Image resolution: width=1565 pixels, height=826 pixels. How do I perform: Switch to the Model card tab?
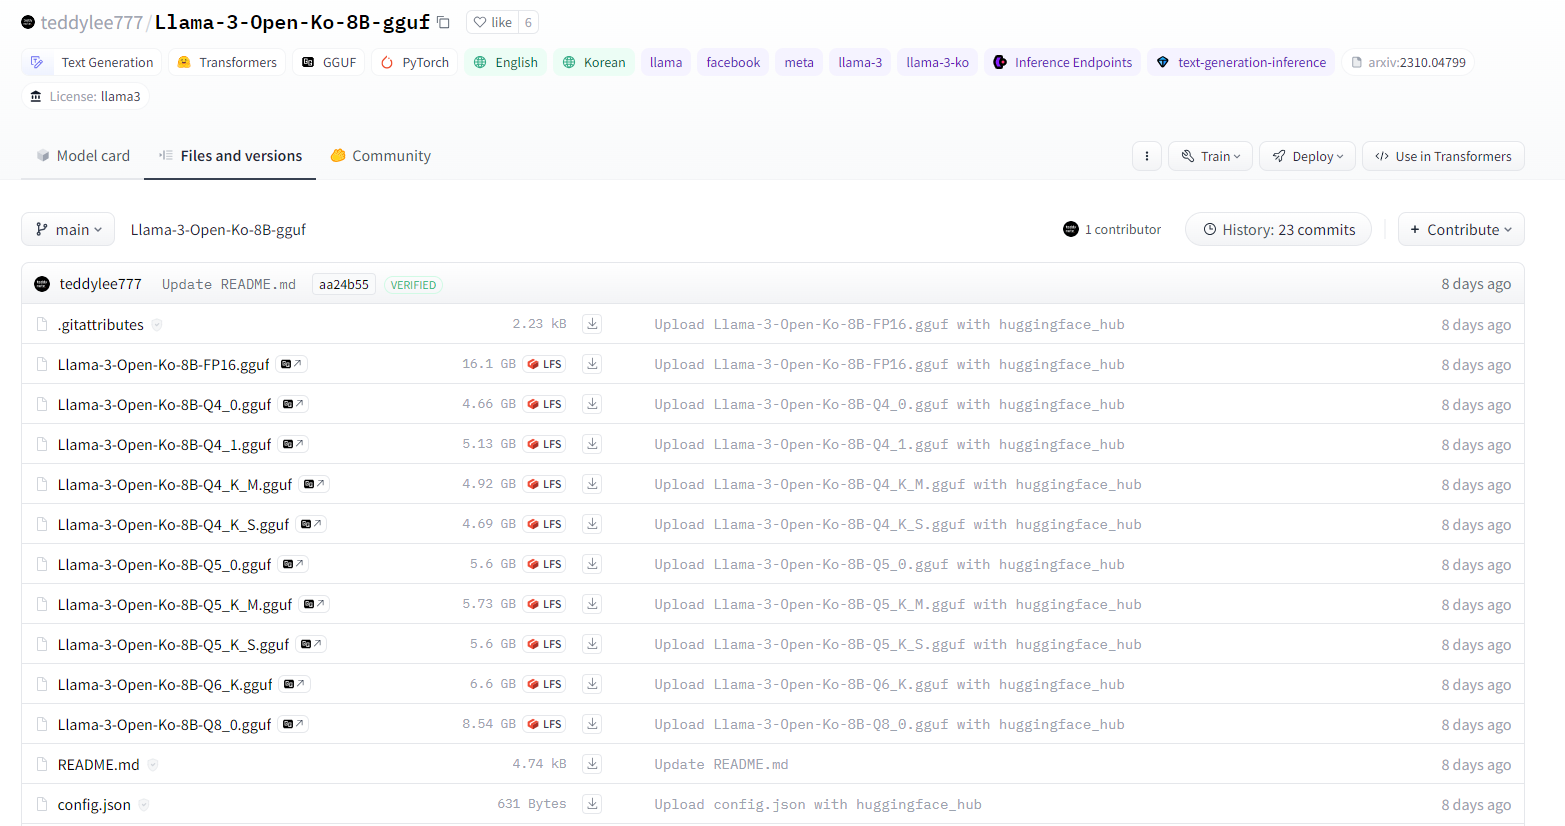tap(83, 156)
